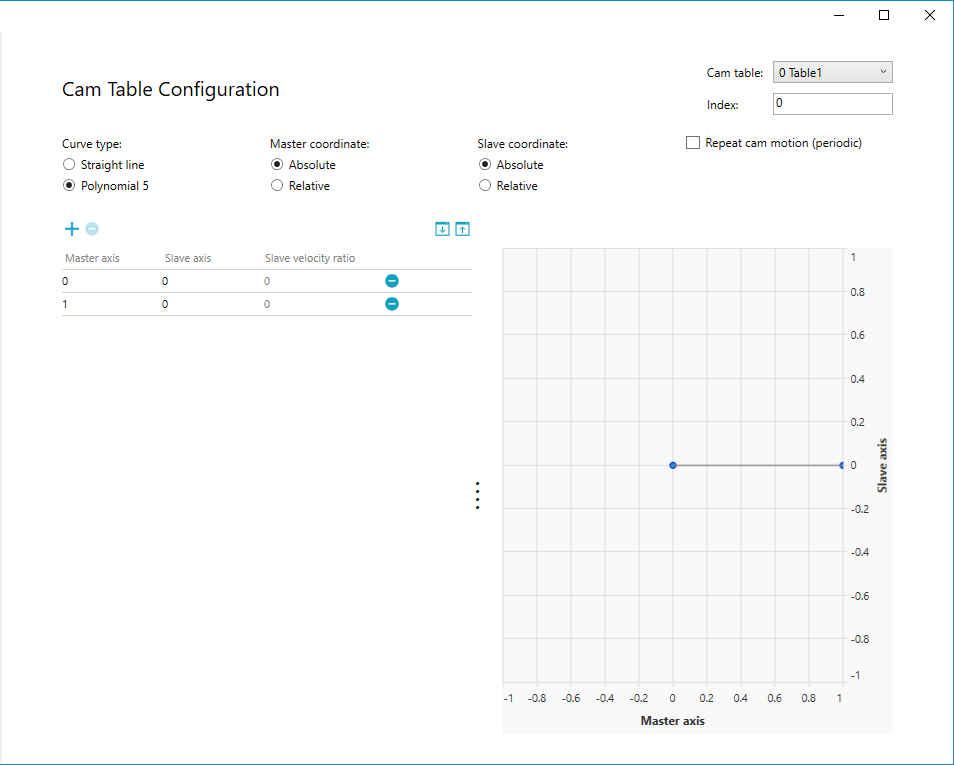Image resolution: width=954 pixels, height=765 pixels.
Task: Click the Index input field
Action: [832, 104]
